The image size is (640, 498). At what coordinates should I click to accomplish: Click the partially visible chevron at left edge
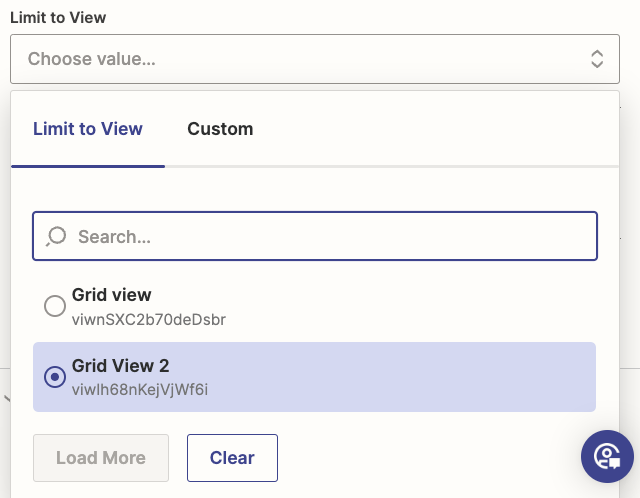click(x=6, y=399)
